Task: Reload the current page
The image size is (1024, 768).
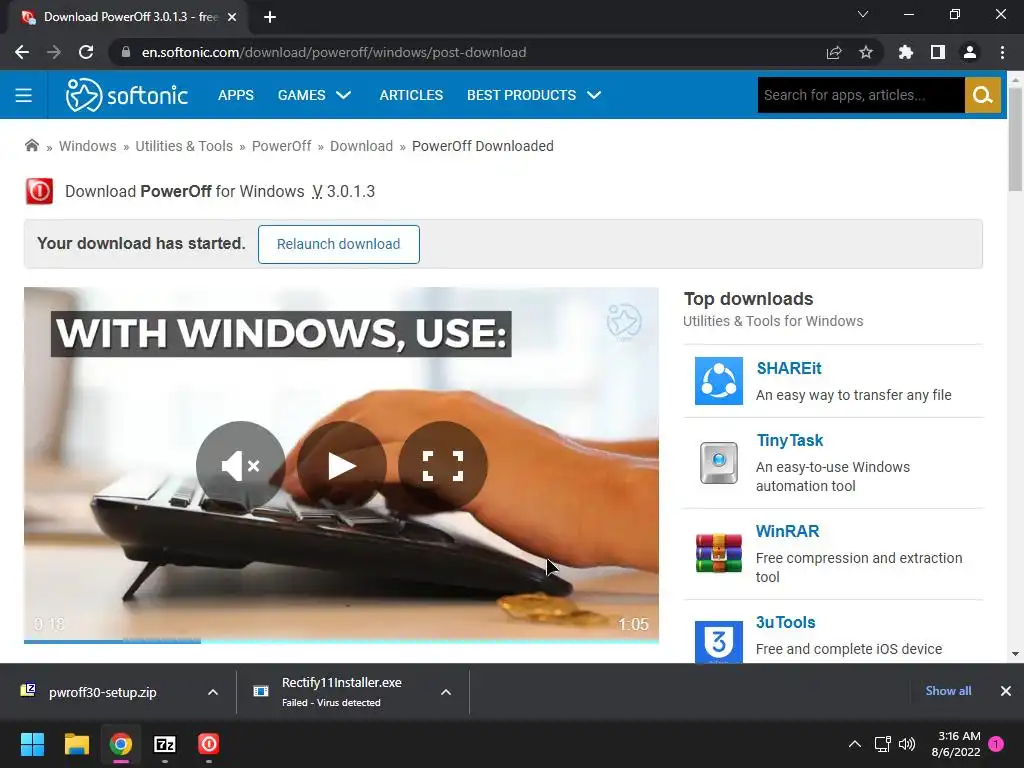Action: [x=86, y=52]
